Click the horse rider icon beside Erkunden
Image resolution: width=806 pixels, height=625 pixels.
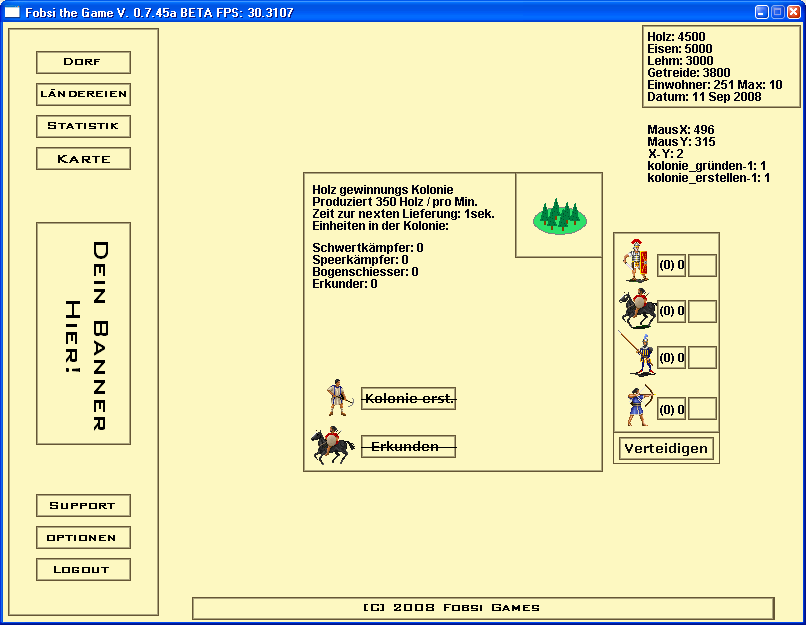point(333,446)
